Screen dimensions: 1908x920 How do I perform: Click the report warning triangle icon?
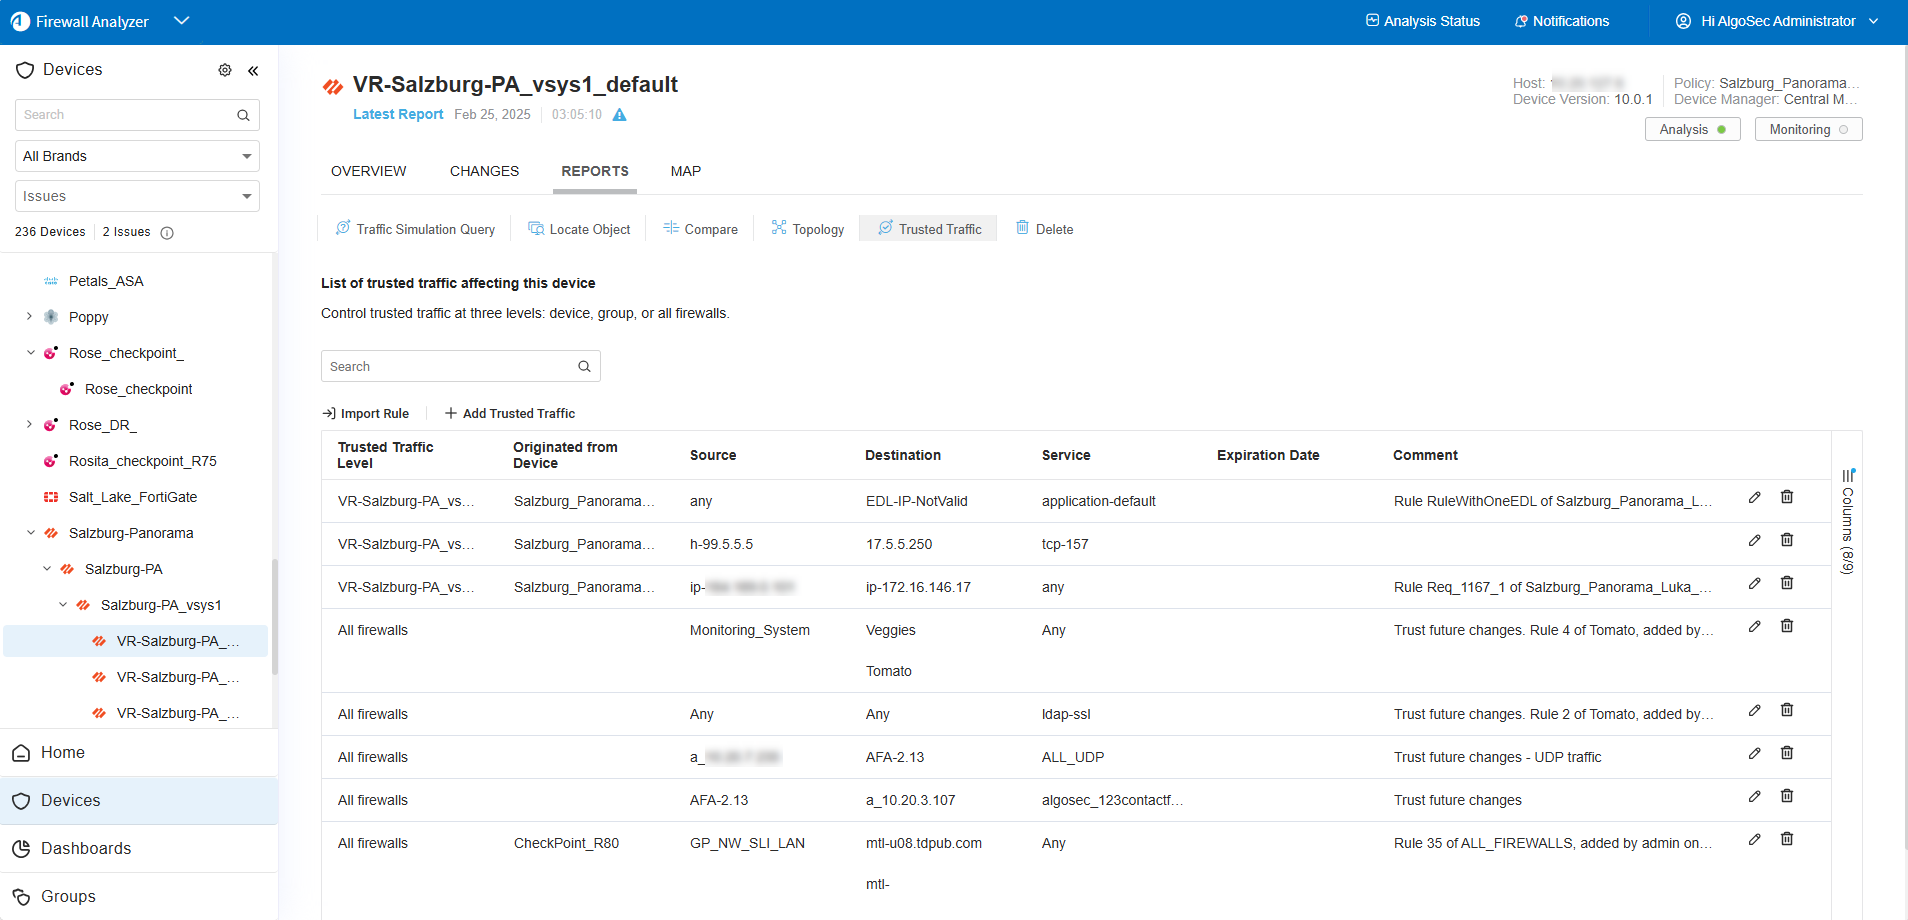[620, 115]
